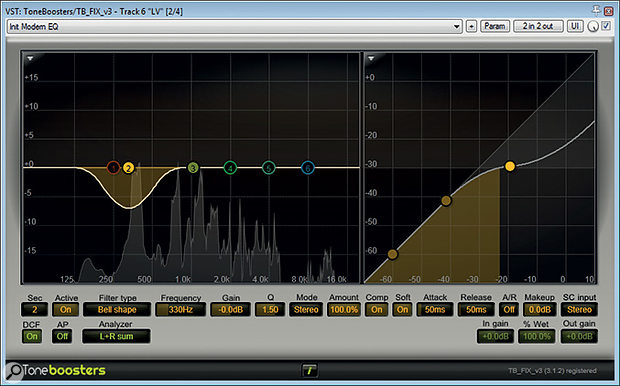The image size is (620, 386).
Task: Open the Analyzer L+R sum selector
Action: point(116,337)
